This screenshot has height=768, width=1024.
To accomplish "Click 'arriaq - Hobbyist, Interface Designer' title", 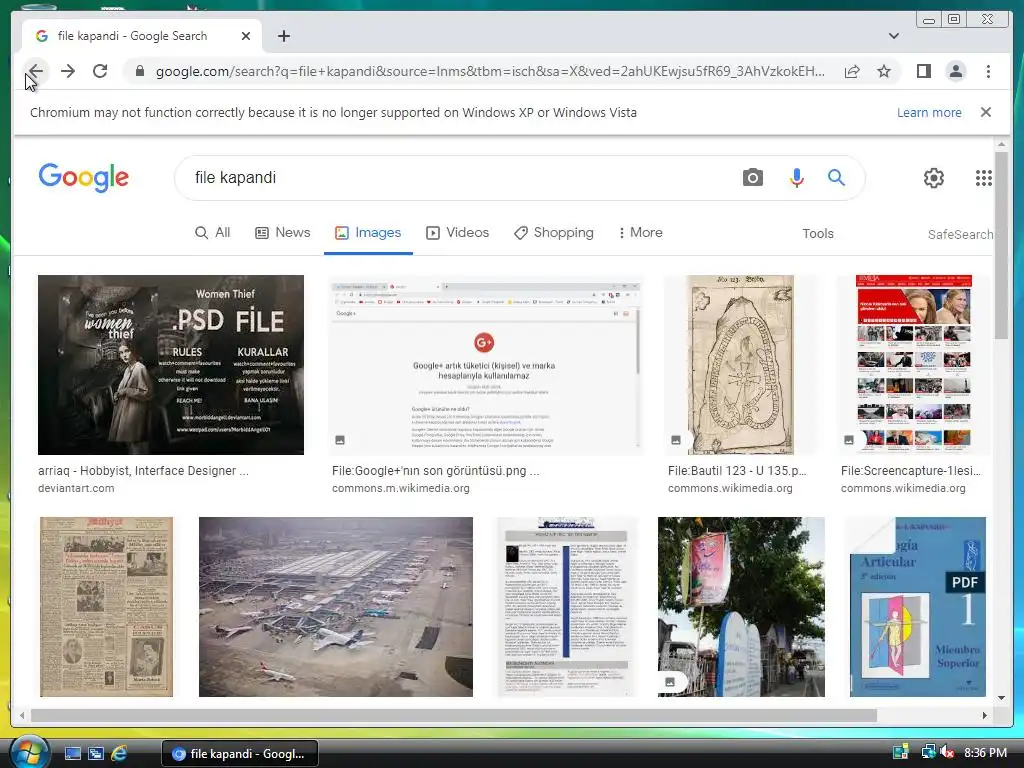I will [143, 471].
